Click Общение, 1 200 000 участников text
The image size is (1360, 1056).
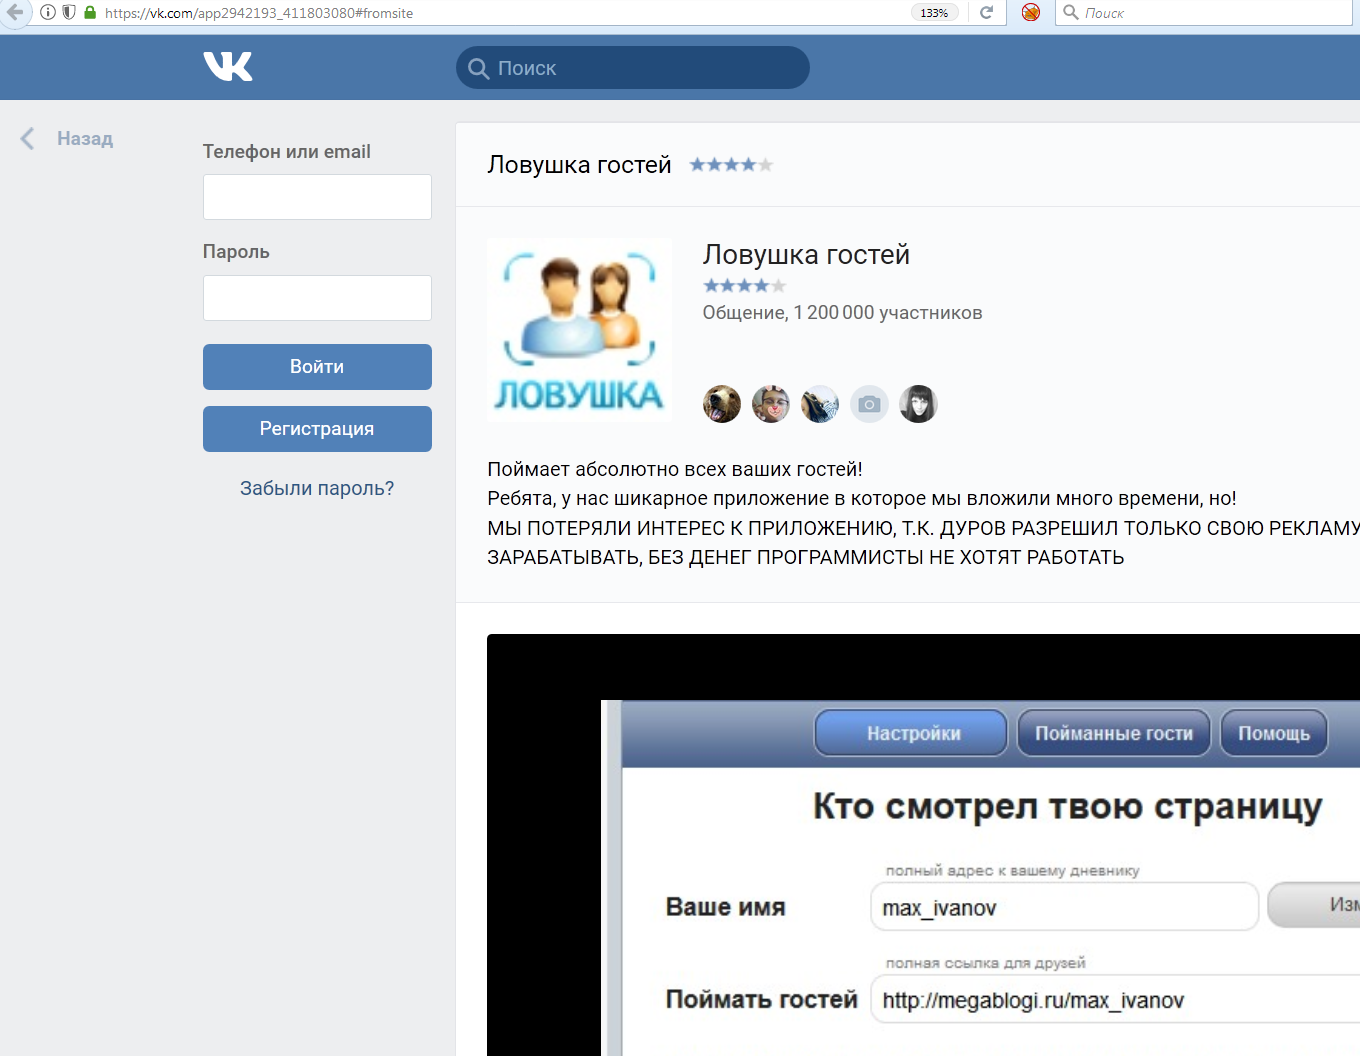842,313
